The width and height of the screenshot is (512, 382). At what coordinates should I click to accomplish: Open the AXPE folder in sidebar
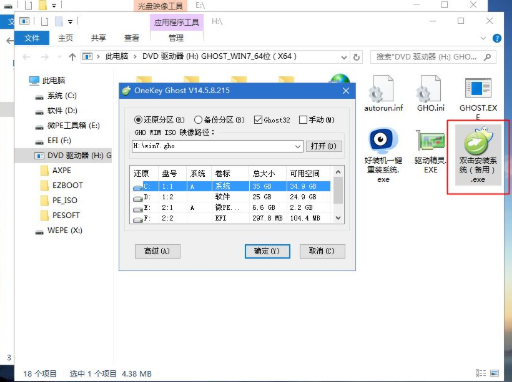(56, 170)
